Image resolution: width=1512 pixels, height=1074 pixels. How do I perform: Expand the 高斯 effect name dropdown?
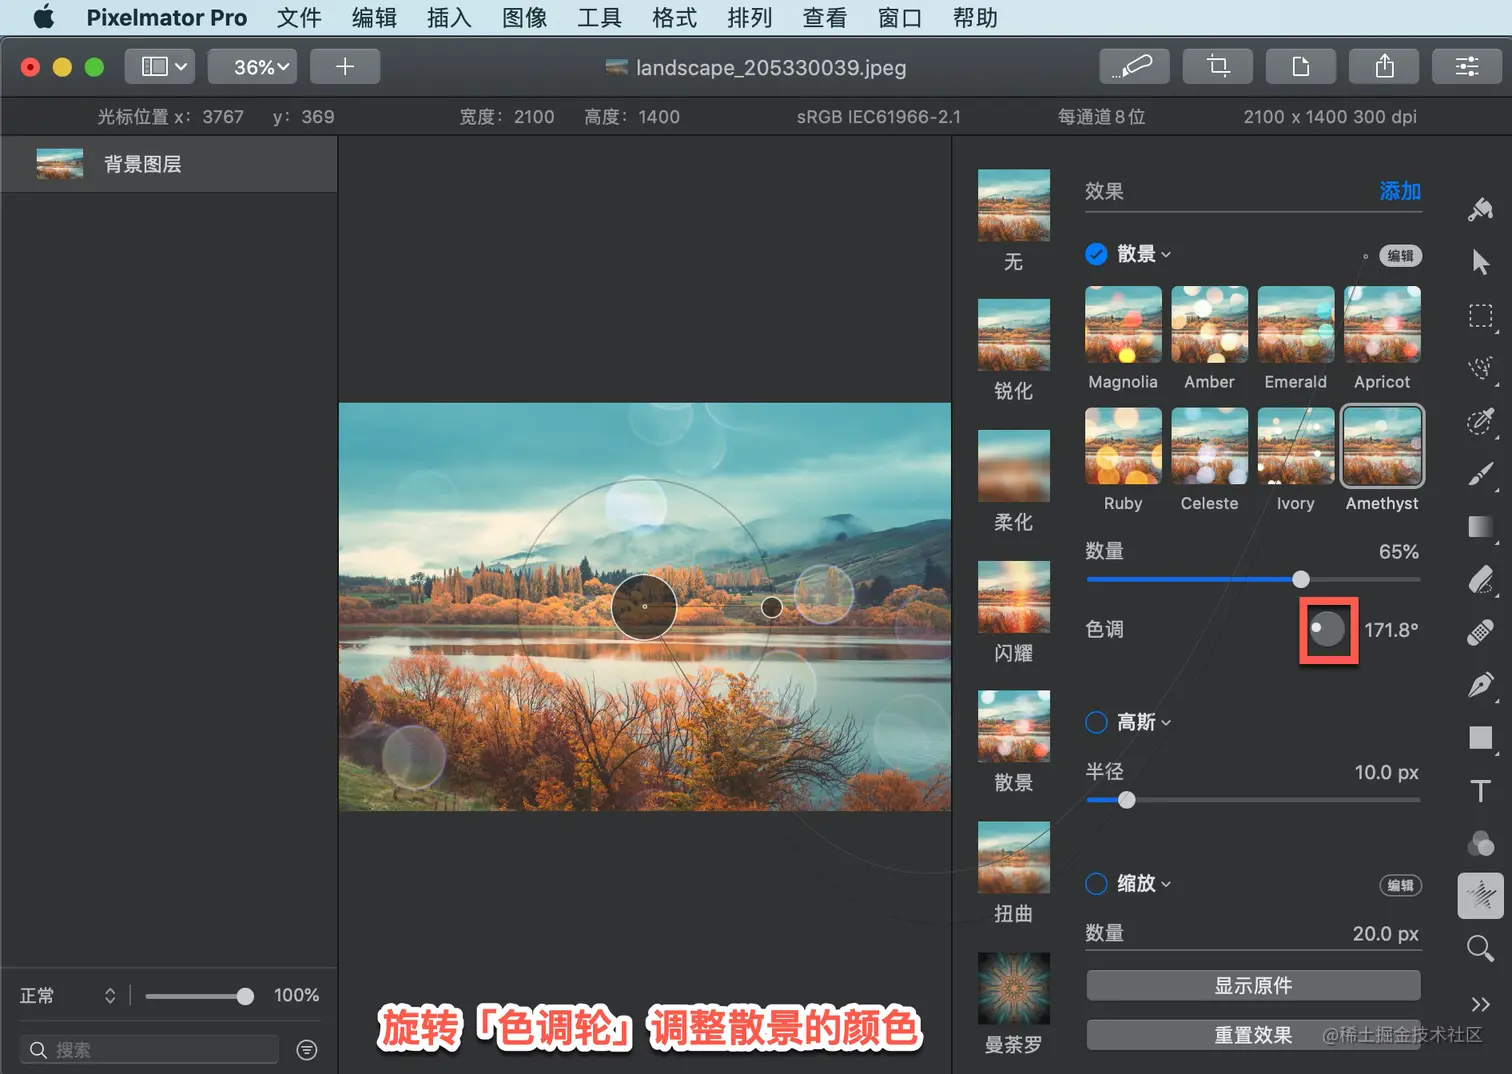1144,722
